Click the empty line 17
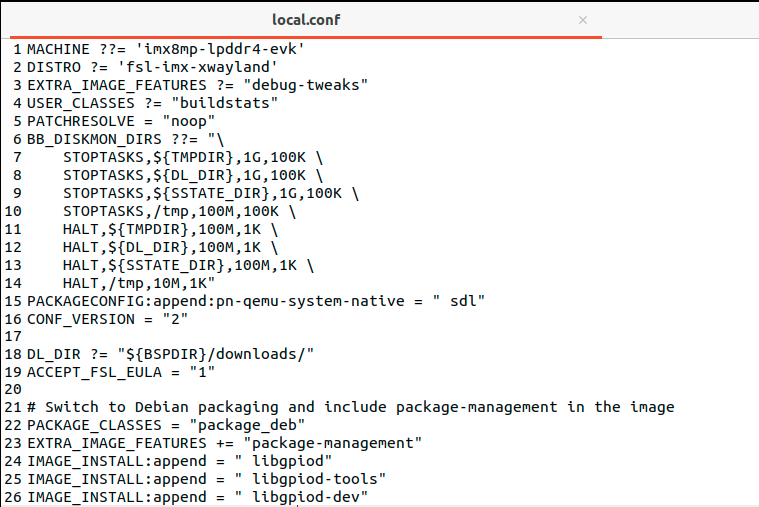Screen dimensions: 759x507 point(200,337)
